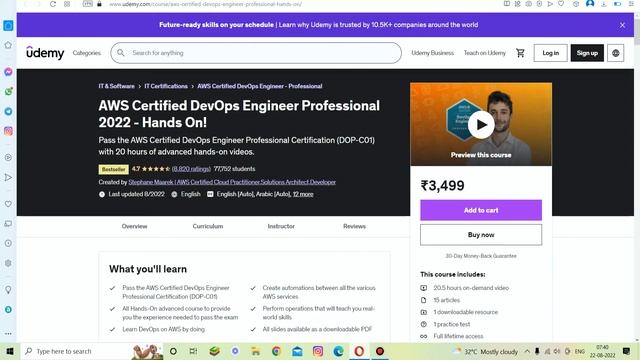Go to IT Certifications breadcrumb
The image size is (640, 360).
tap(166, 86)
